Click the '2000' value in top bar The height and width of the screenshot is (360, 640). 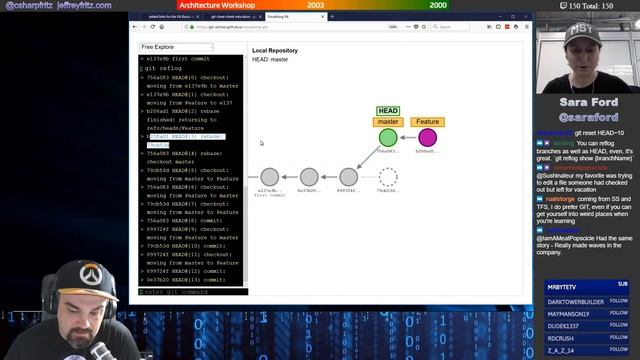pyautogui.click(x=438, y=5)
